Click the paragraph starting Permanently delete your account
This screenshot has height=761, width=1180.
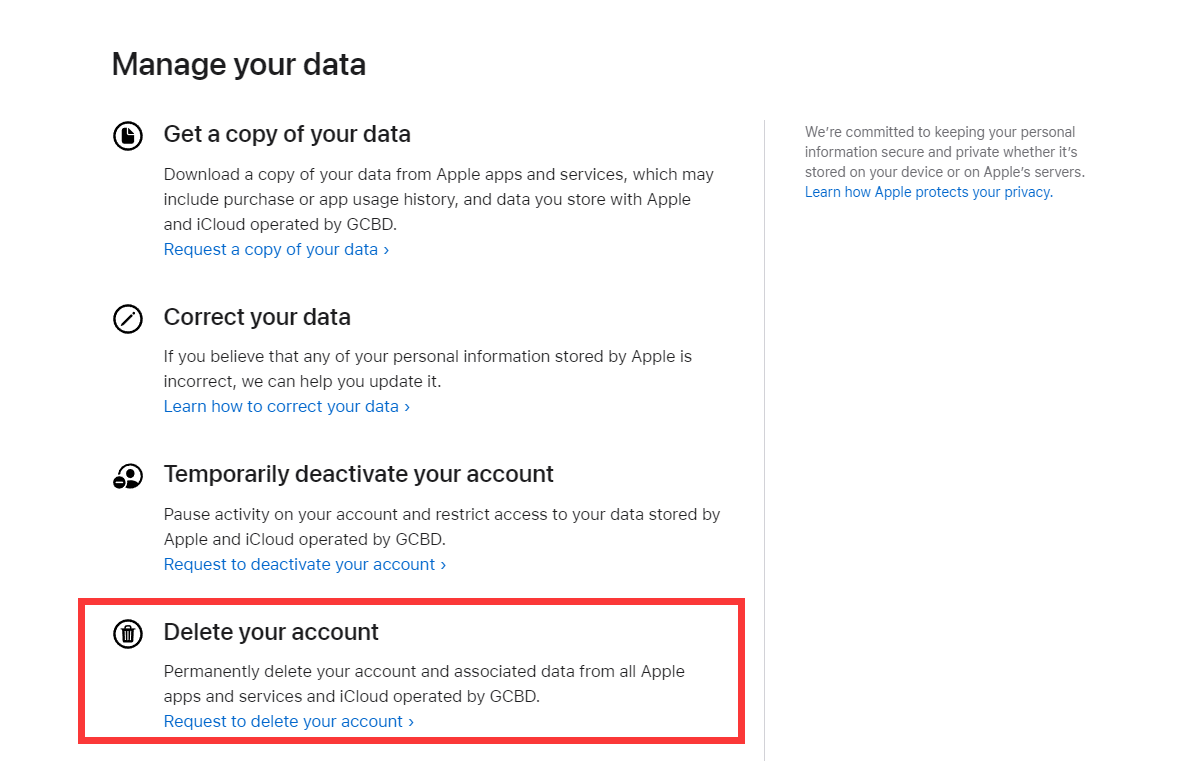pos(423,684)
